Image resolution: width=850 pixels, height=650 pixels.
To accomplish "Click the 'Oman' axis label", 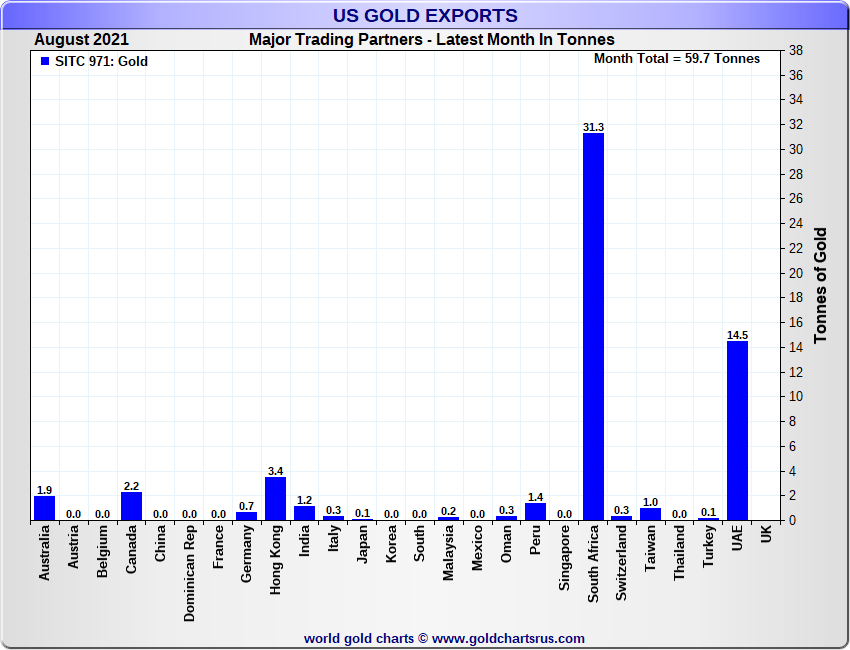I will pyautogui.click(x=506, y=543).
